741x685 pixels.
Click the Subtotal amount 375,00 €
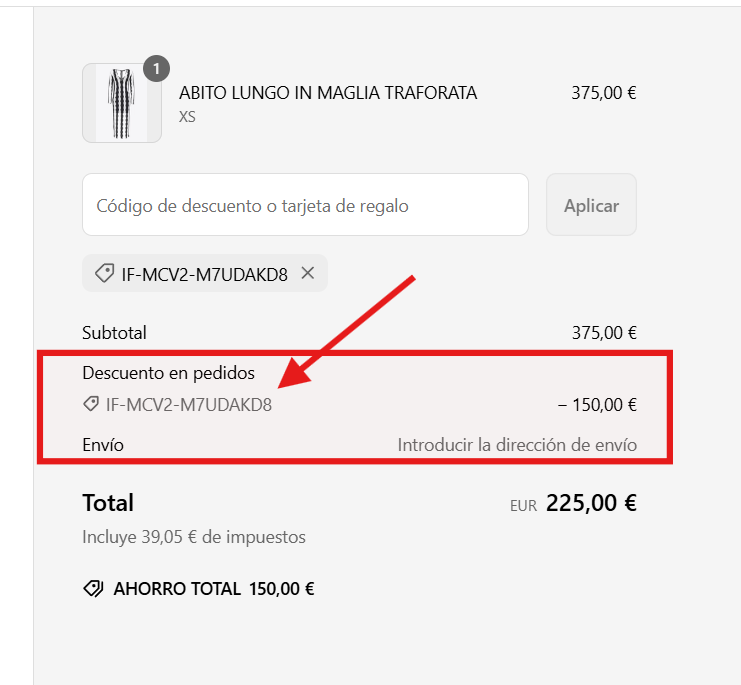(x=604, y=333)
